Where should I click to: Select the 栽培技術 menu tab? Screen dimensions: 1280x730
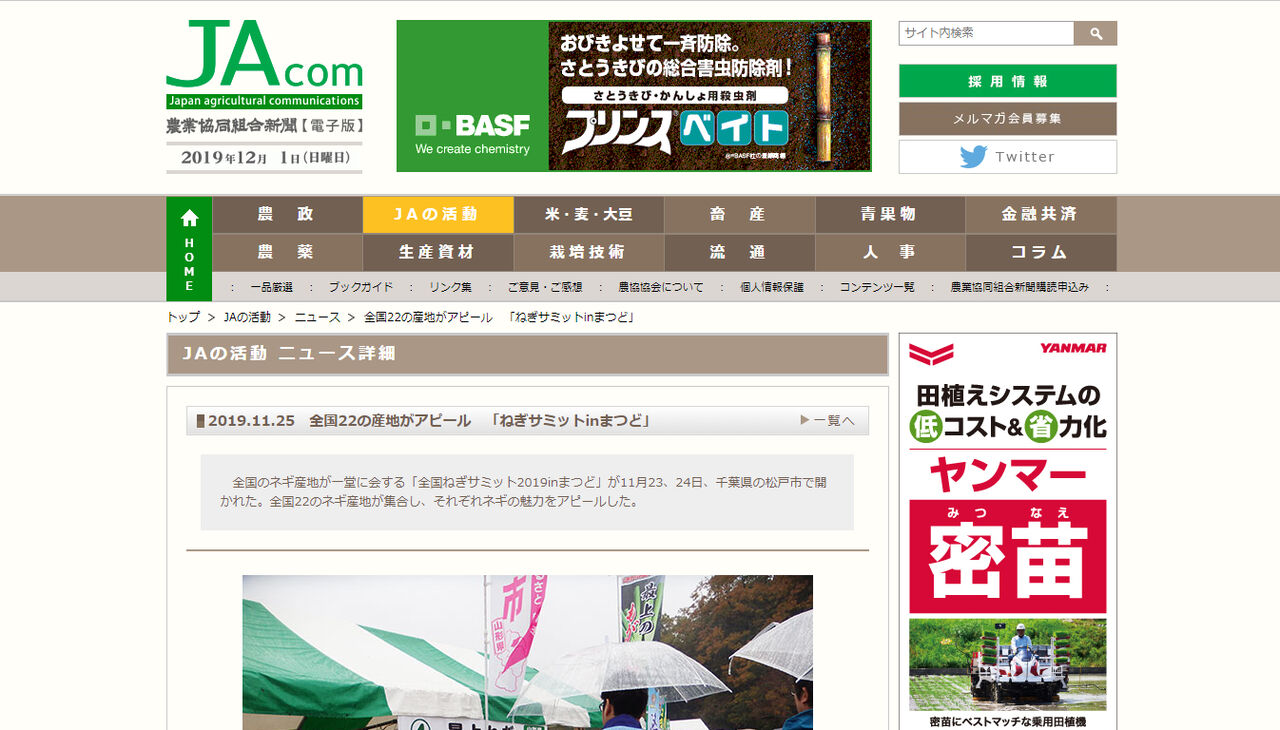(589, 252)
